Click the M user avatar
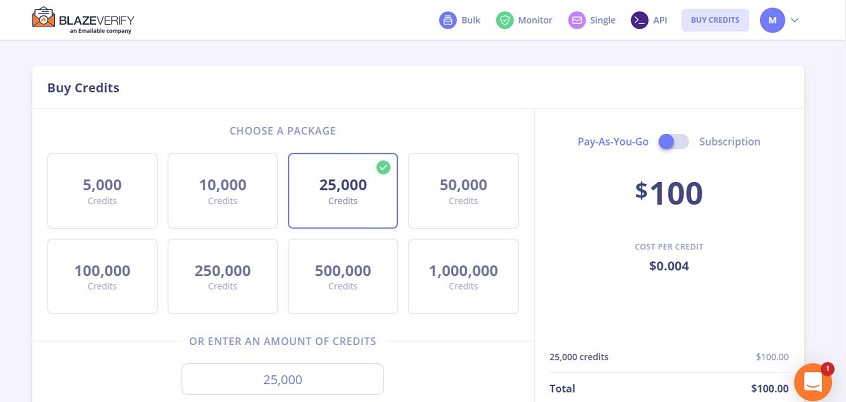 (772, 20)
